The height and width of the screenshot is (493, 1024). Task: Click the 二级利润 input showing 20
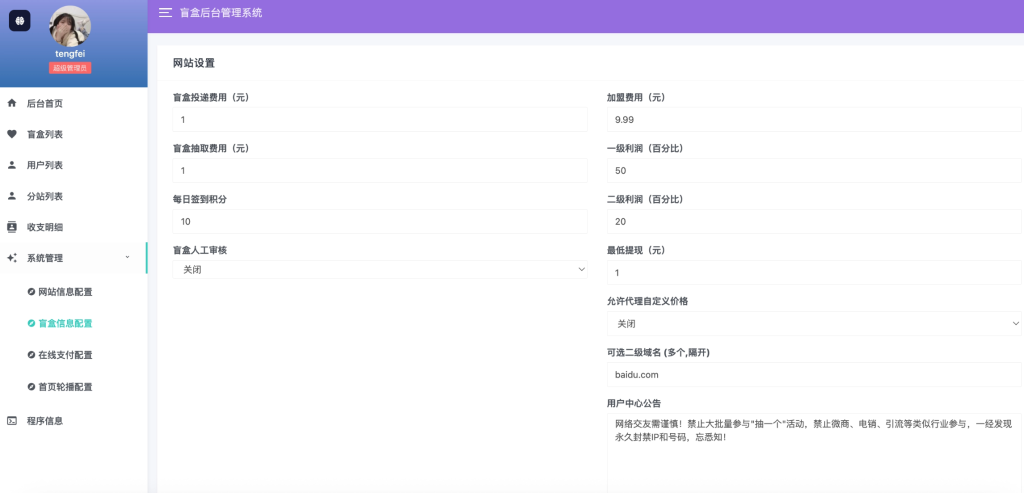coord(814,221)
